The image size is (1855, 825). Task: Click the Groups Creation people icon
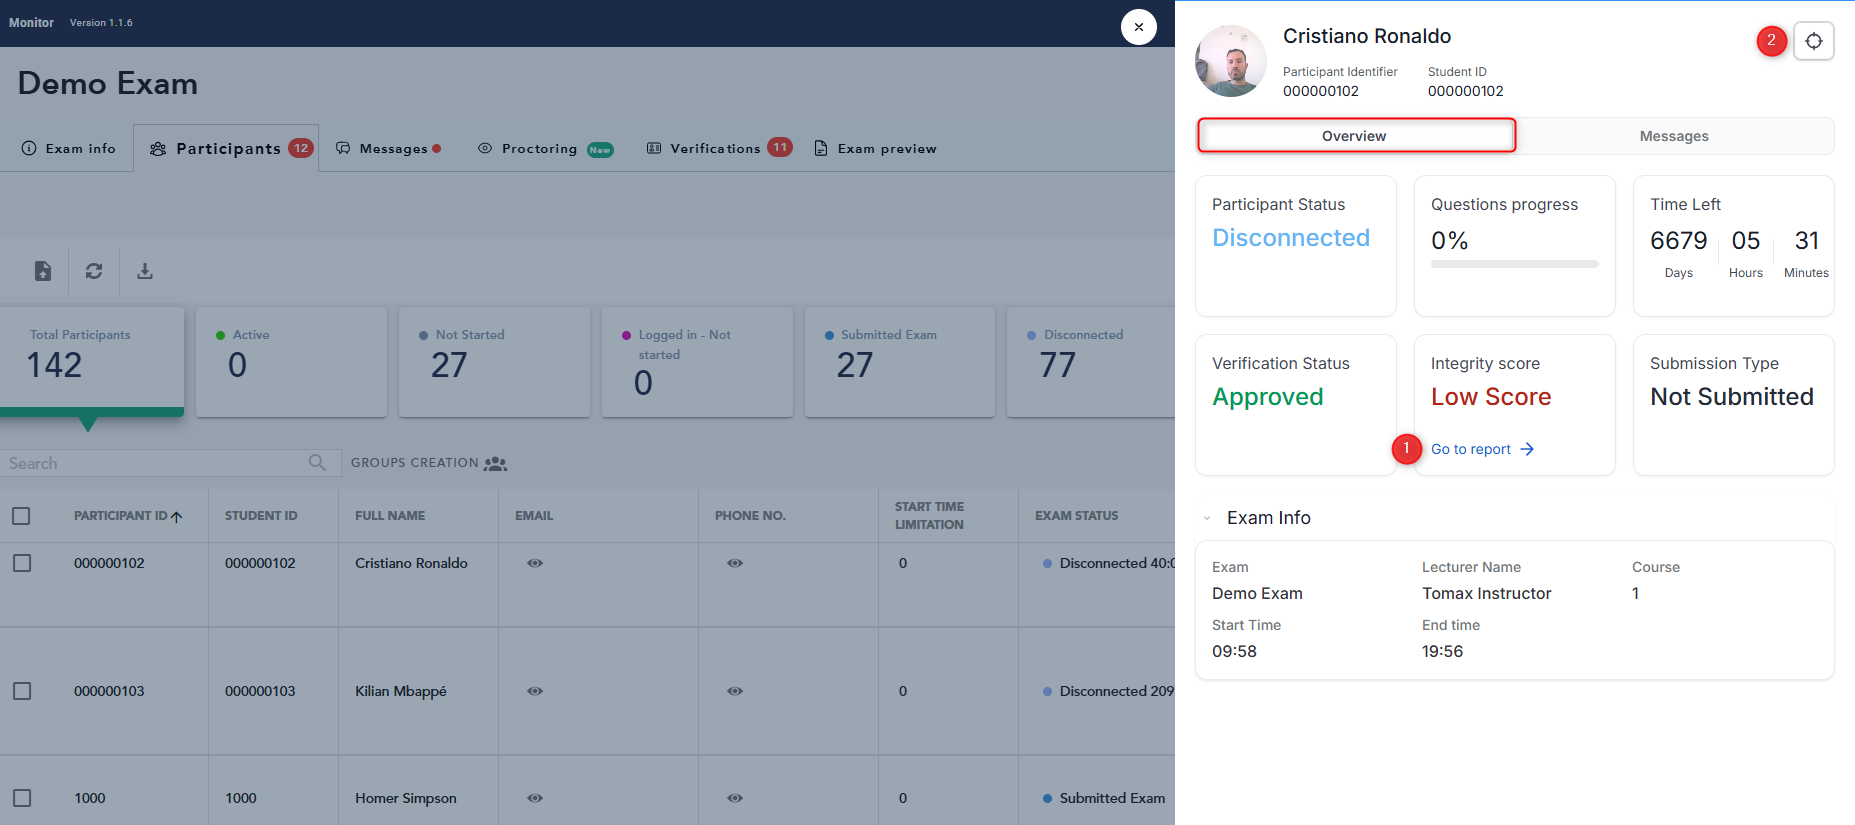pyautogui.click(x=495, y=463)
